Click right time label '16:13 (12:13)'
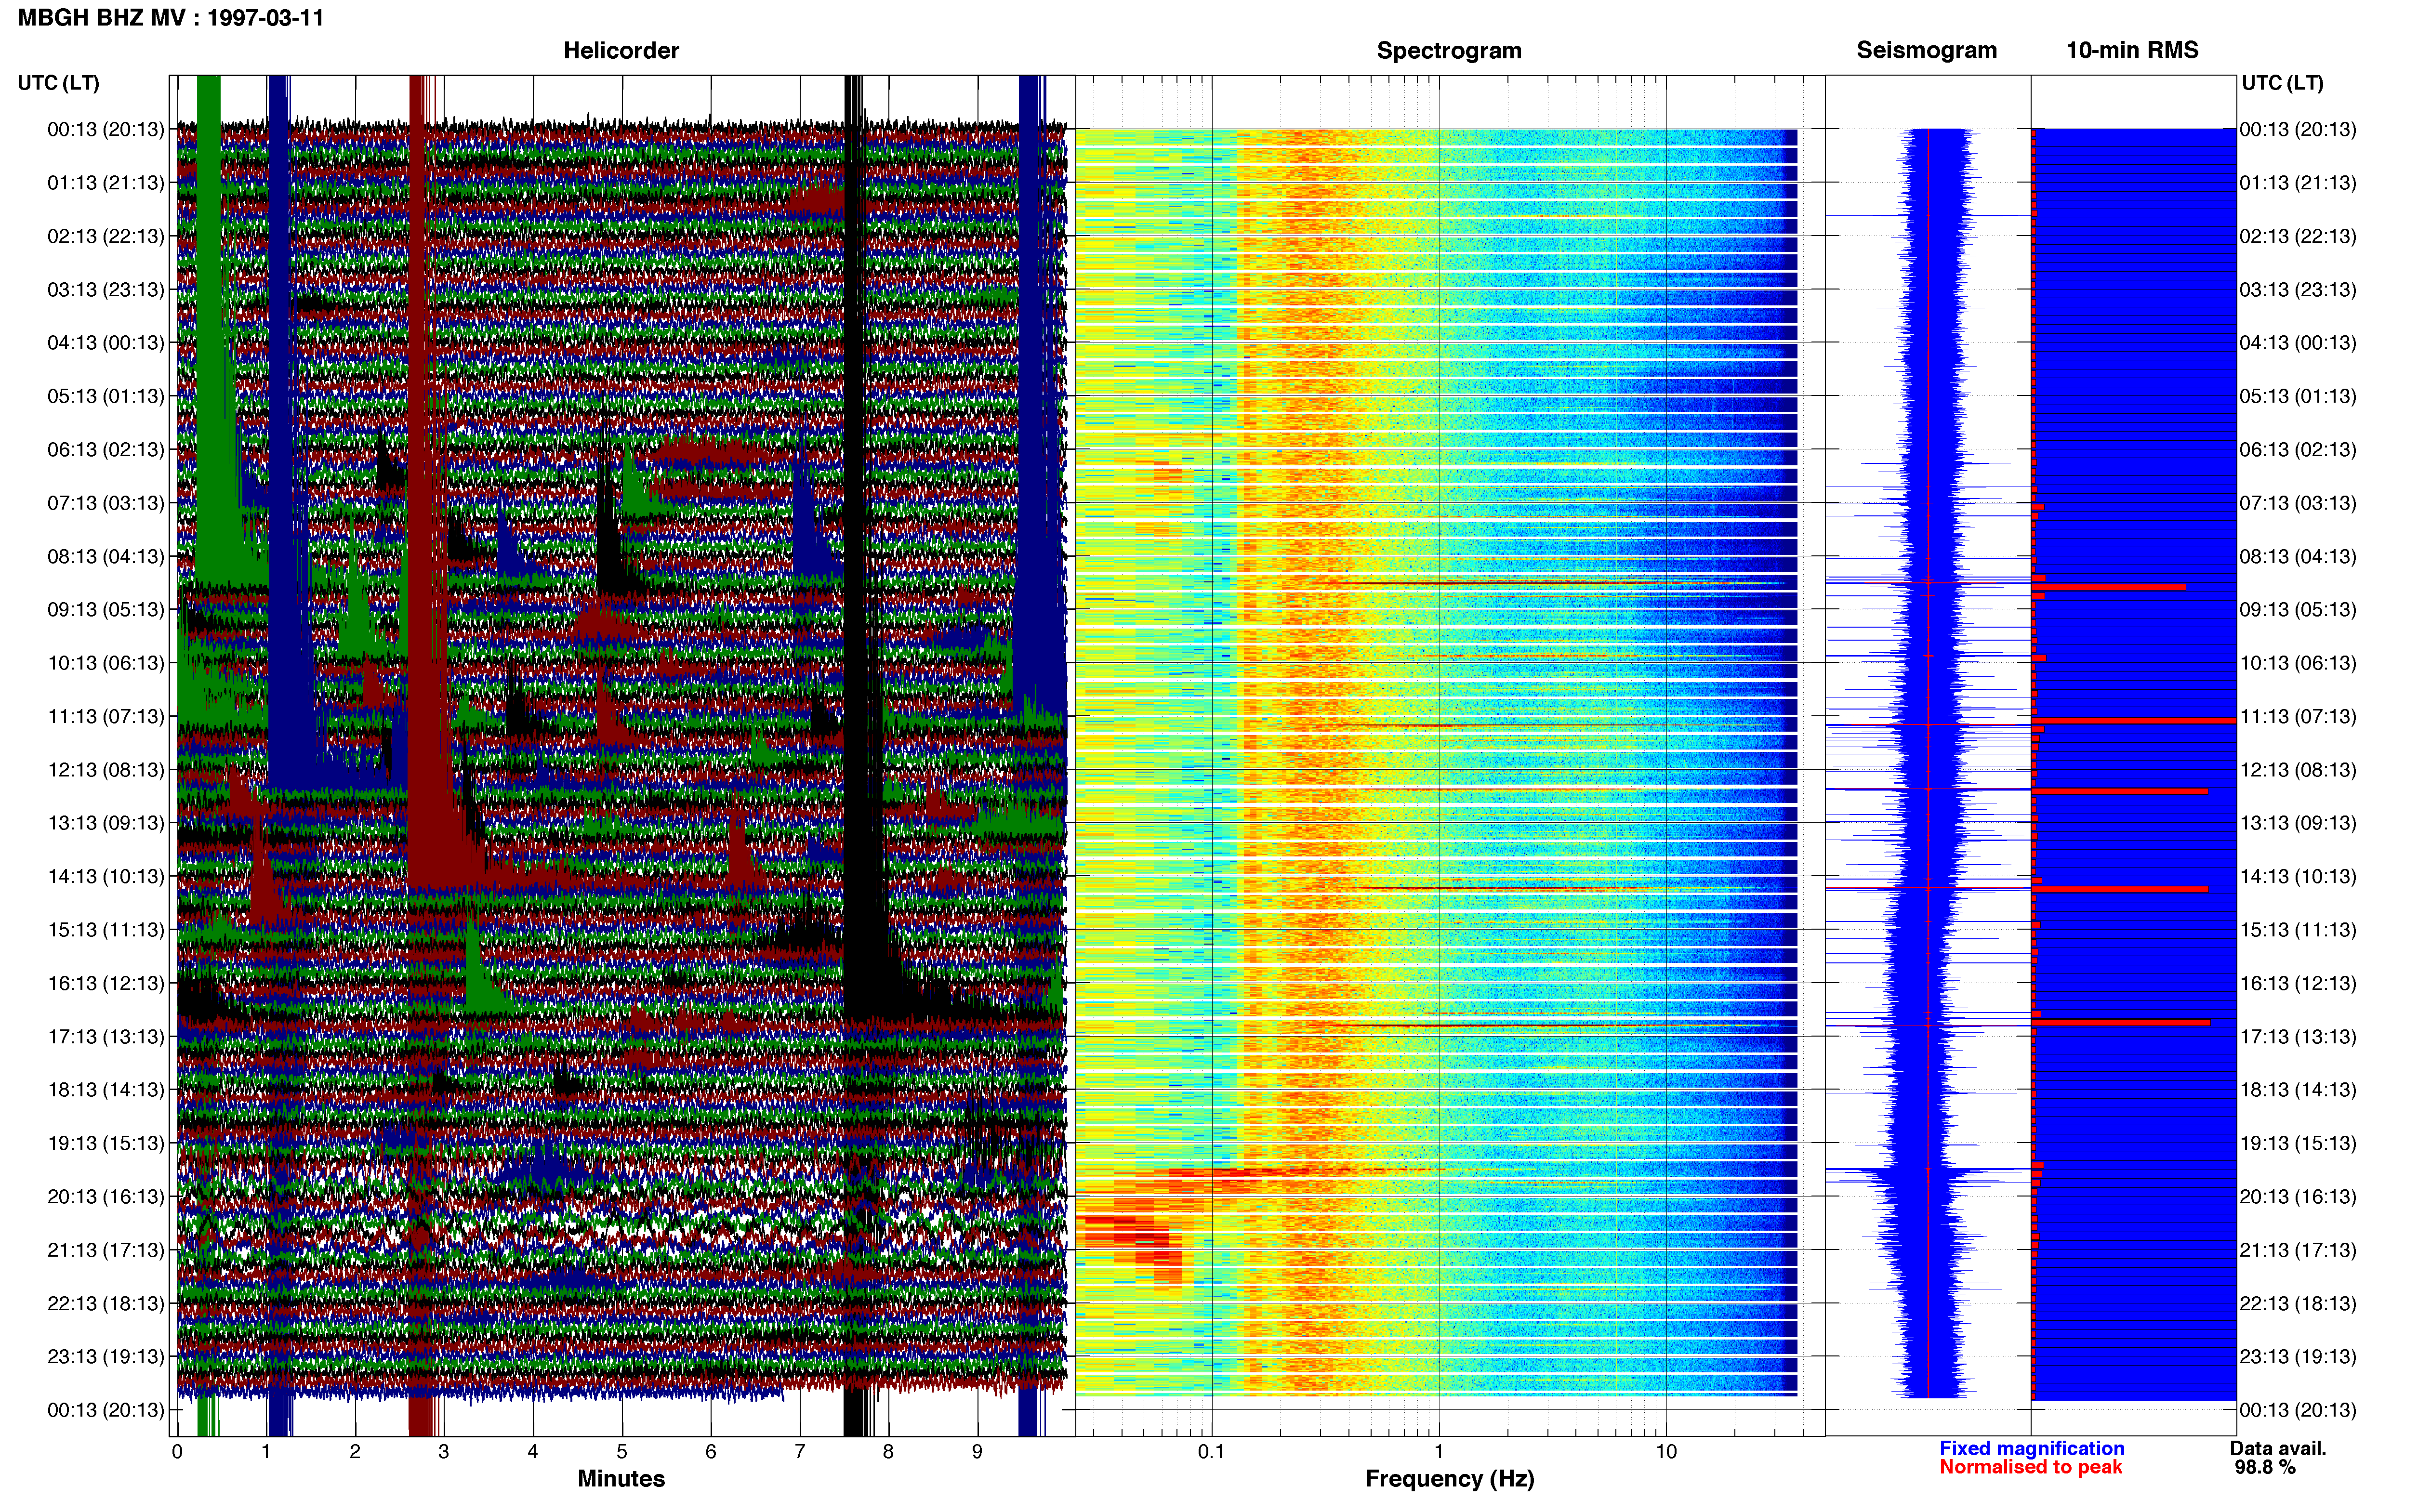This screenshot has height=1512, width=2418. [2298, 983]
